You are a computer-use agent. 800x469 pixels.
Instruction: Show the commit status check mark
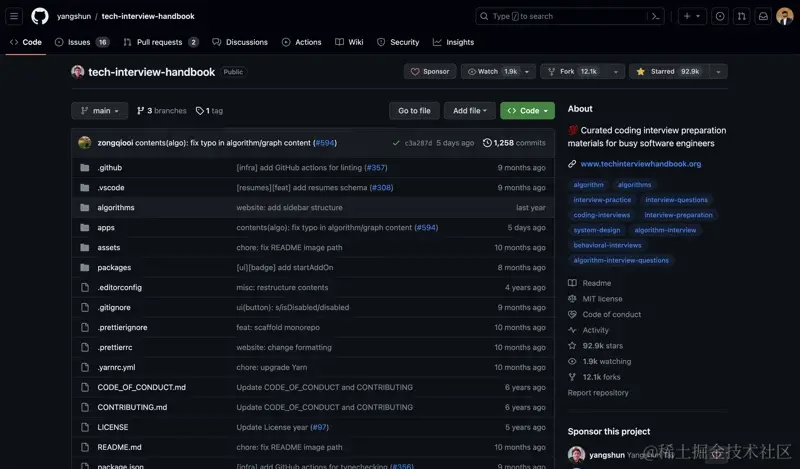pyautogui.click(x=396, y=143)
